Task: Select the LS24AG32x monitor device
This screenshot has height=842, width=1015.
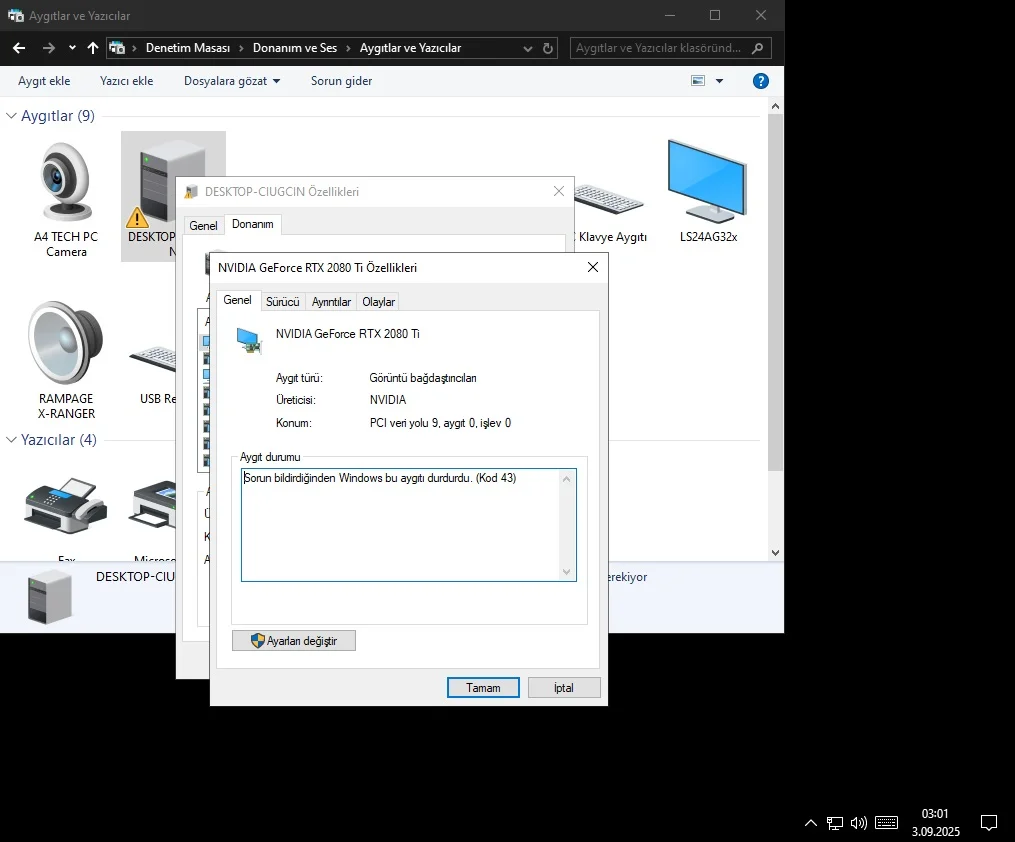Action: (708, 191)
